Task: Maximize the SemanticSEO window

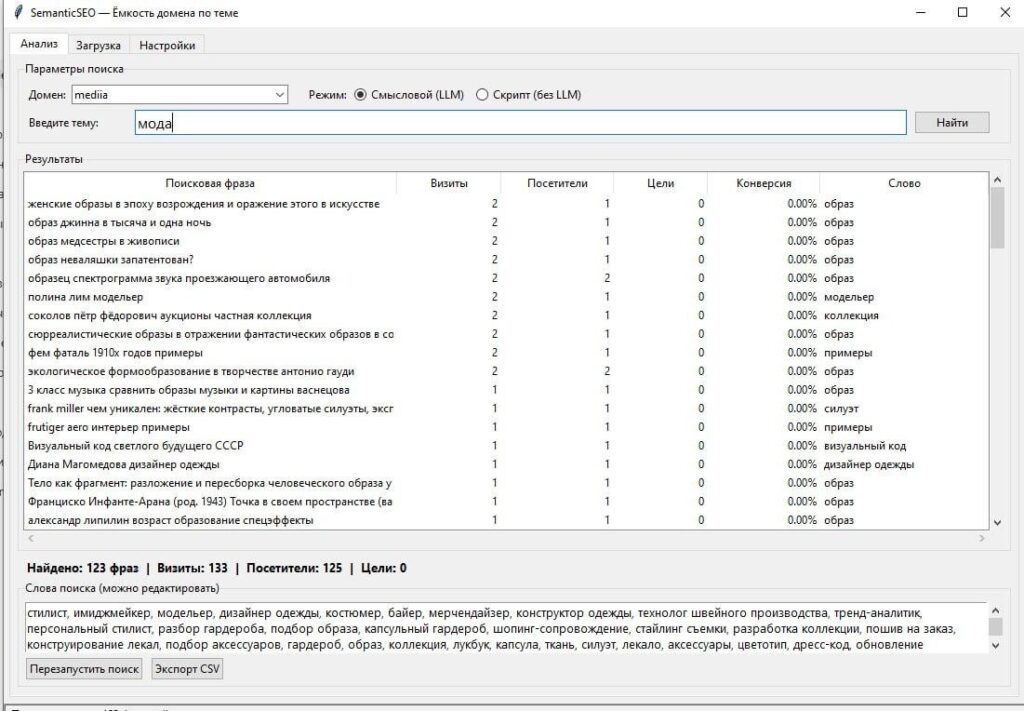Action: [963, 12]
